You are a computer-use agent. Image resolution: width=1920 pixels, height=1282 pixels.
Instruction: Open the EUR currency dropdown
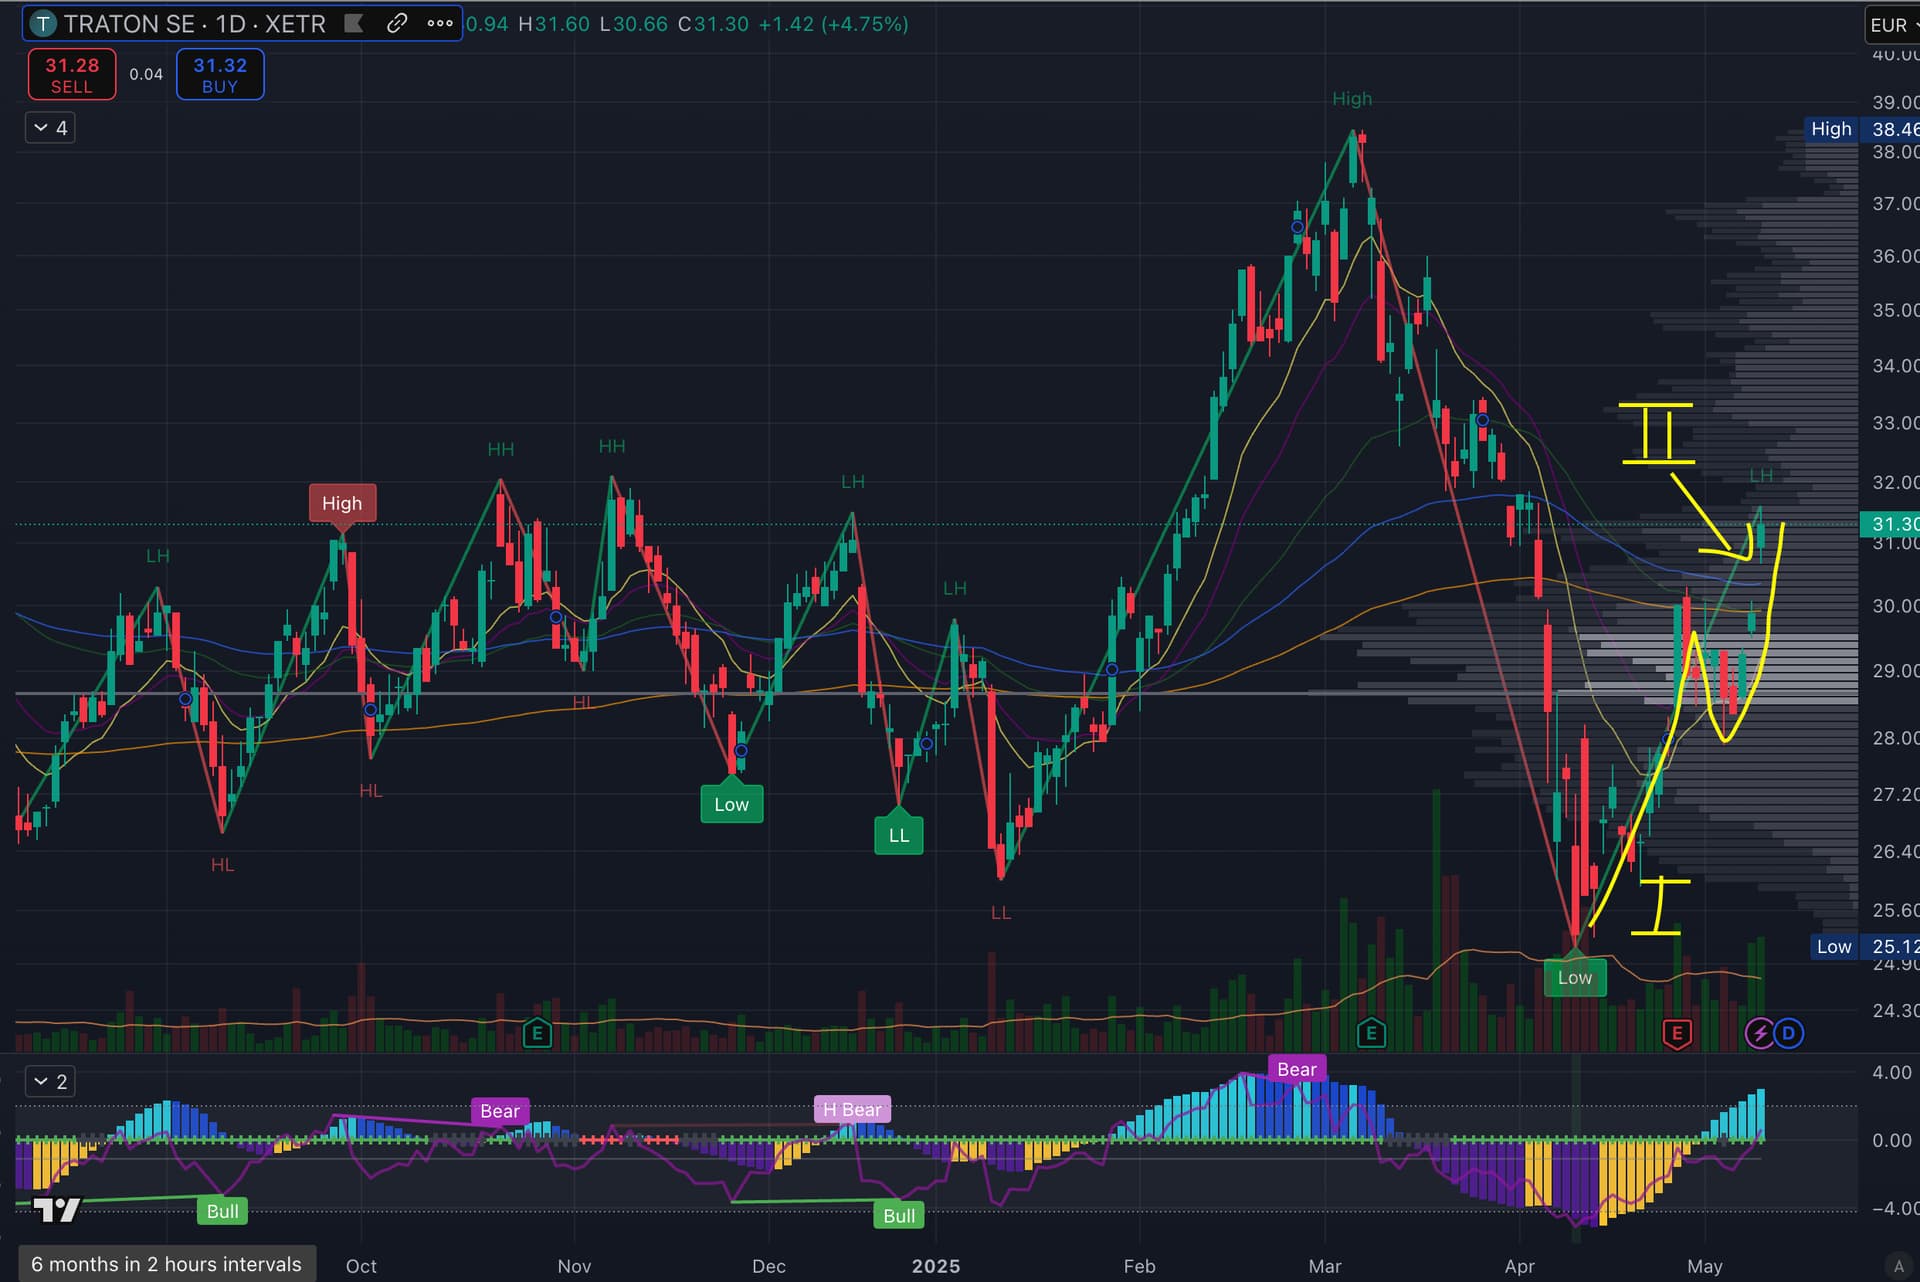click(x=1892, y=25)
